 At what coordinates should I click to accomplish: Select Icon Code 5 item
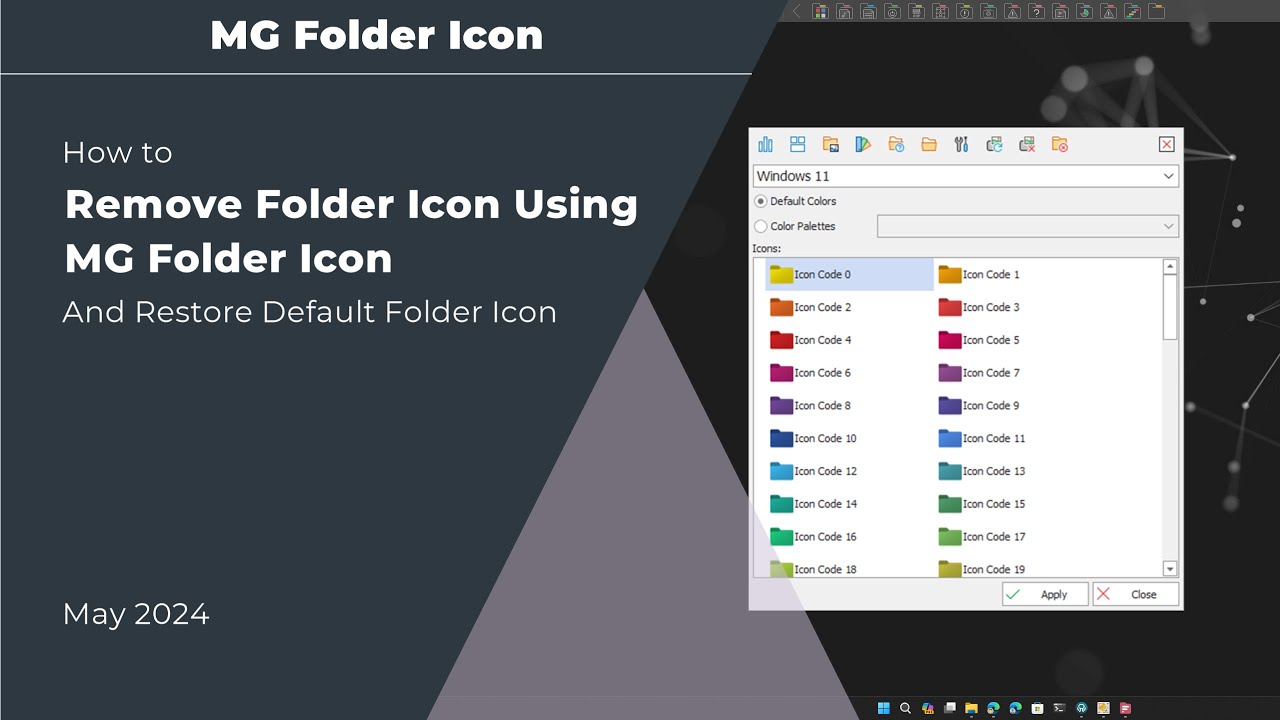pos(979,340)
